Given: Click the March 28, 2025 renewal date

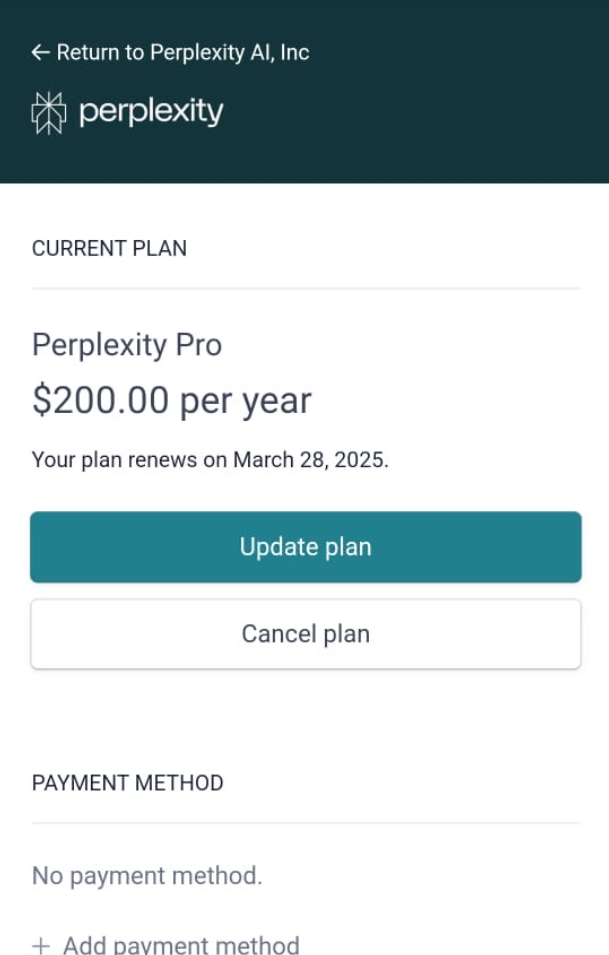Looking at the screenshot, I should click(x=310, y=461).
